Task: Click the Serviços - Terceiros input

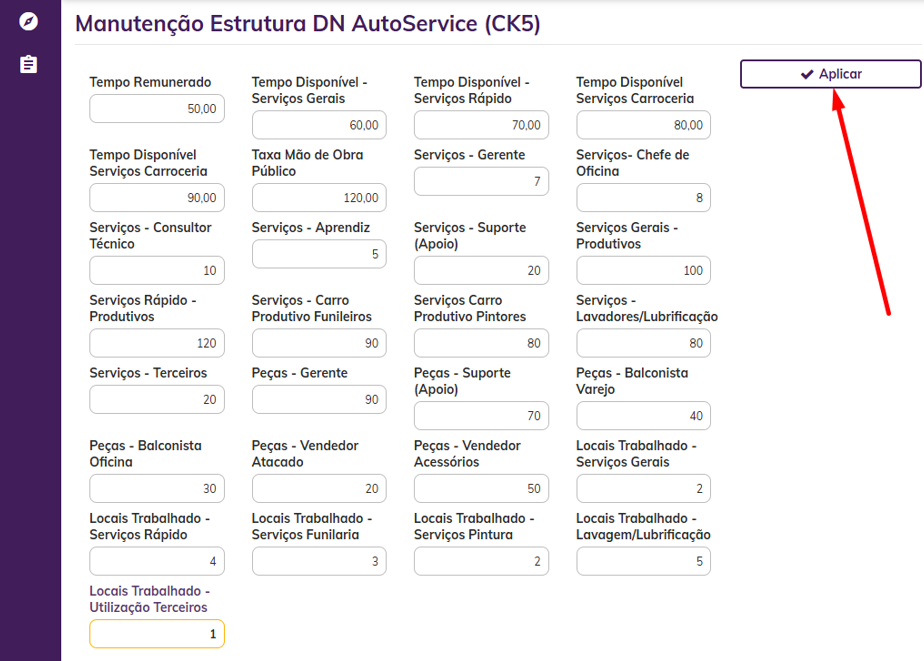Action: (x=157, y=399)
